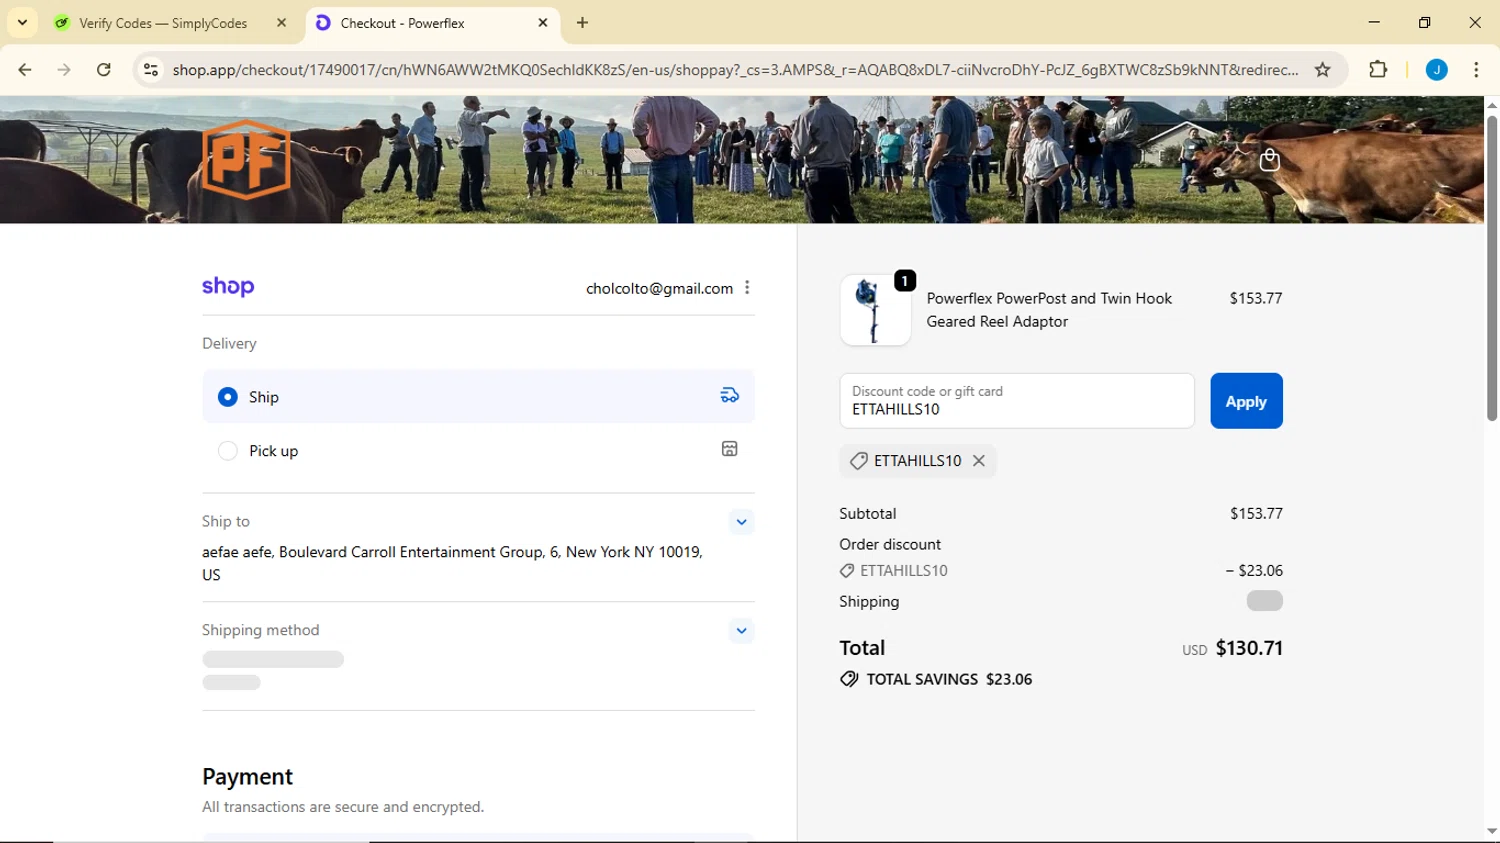
Task: Reload the checkout page
Action: pos(104,70)
